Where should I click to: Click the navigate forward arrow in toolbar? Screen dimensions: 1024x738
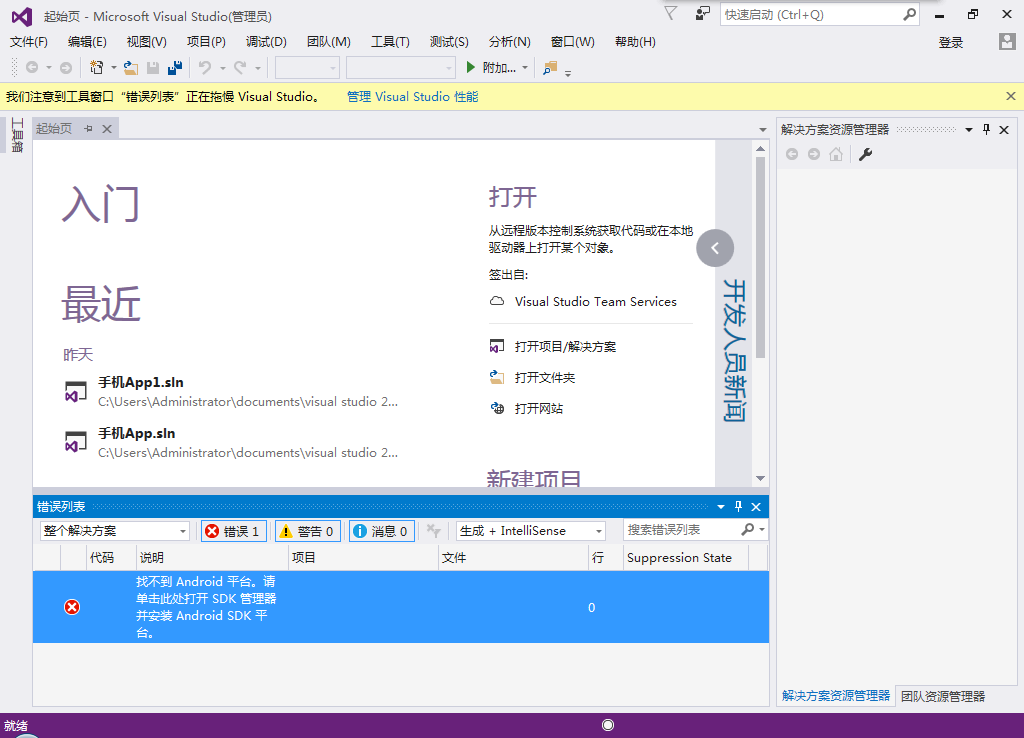tap(66, 67)
